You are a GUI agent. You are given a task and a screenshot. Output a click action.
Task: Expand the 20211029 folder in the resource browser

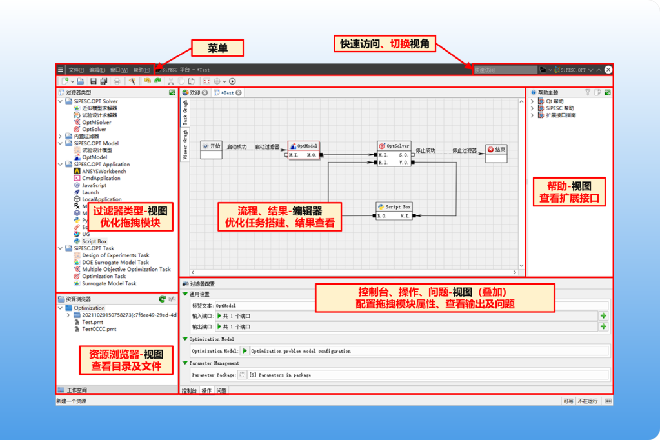pyautogui.click(x=68, y=315)
